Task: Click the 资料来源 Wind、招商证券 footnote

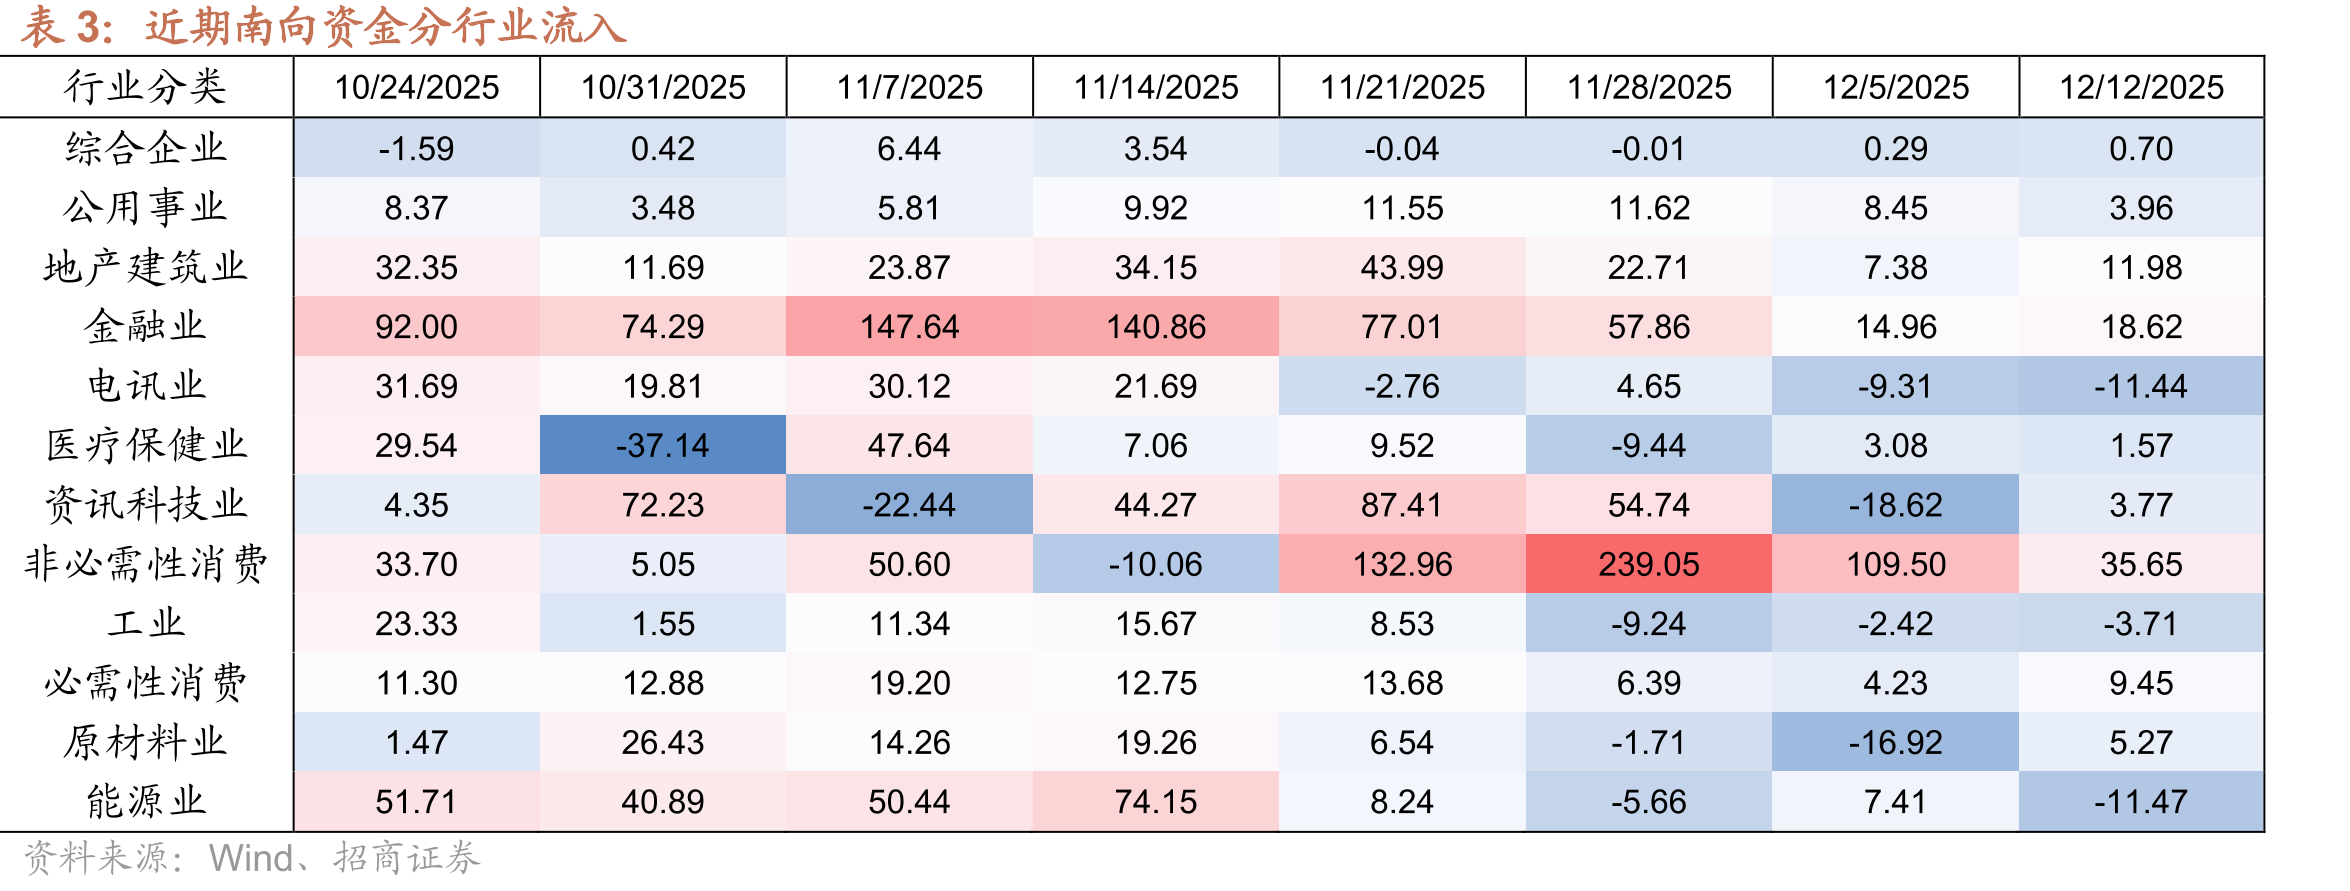Action: coord(252,858)
